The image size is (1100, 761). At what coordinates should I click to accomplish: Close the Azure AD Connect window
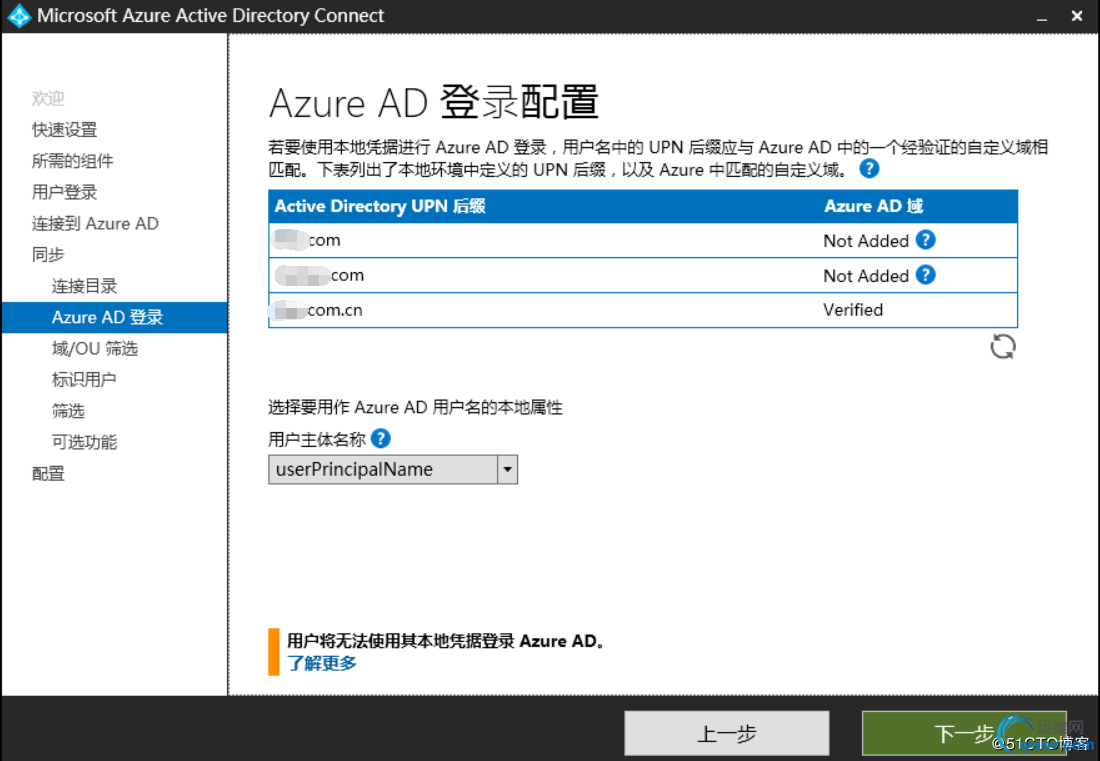tap(1077, 15)
